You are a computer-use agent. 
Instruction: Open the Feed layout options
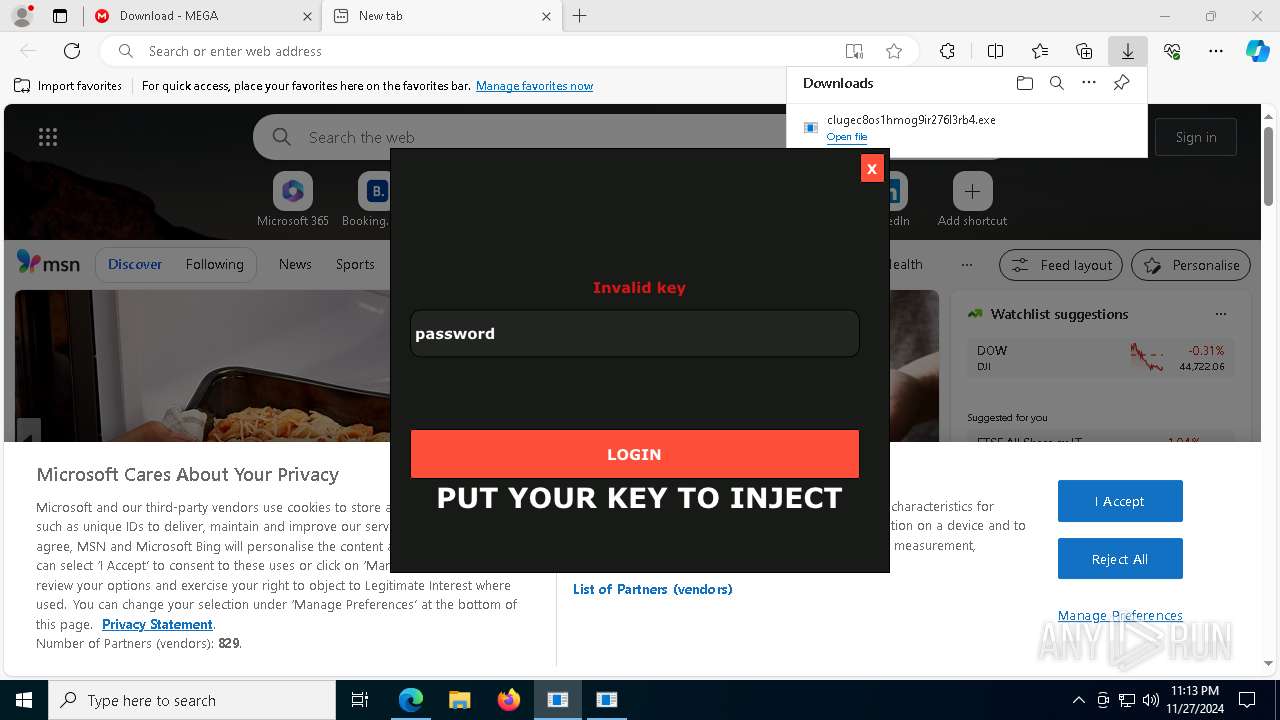1061,265
